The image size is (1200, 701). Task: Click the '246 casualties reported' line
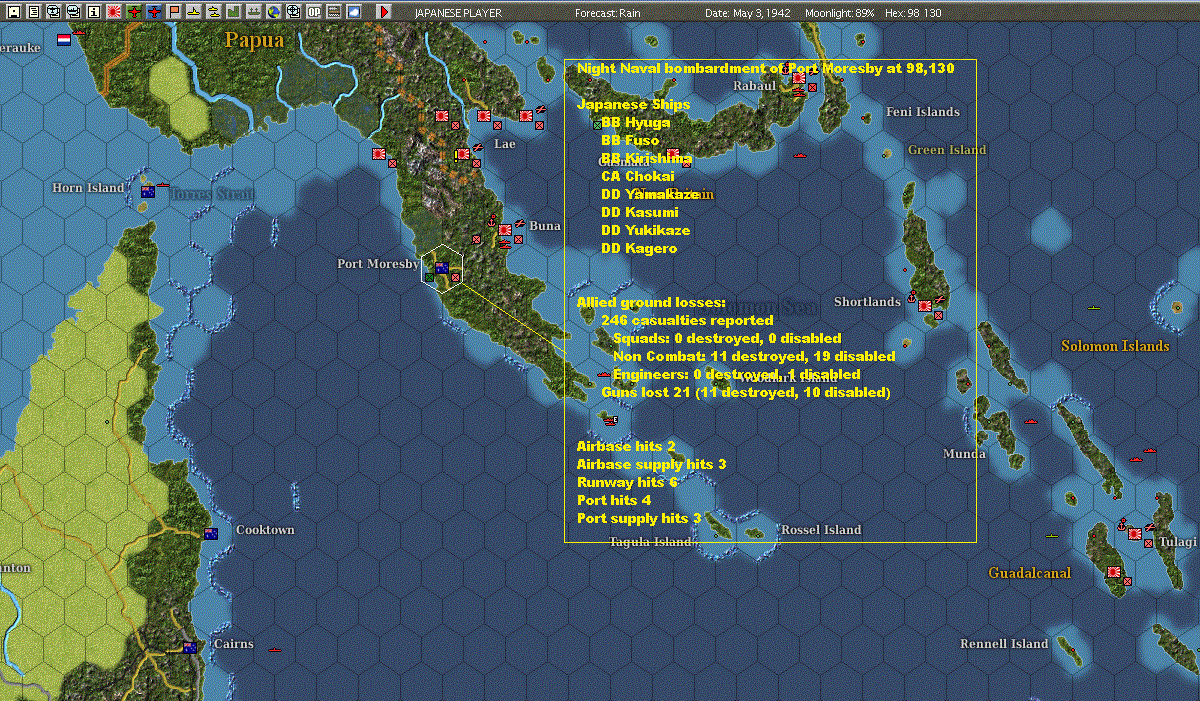pyautogui.click(x=687, y=321)
